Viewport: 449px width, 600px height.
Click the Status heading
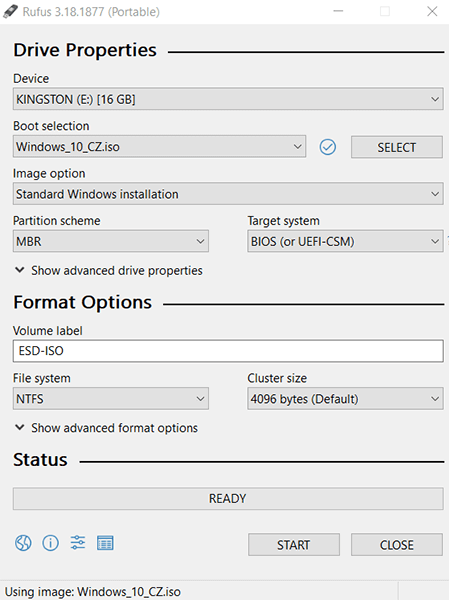[40, 460]
